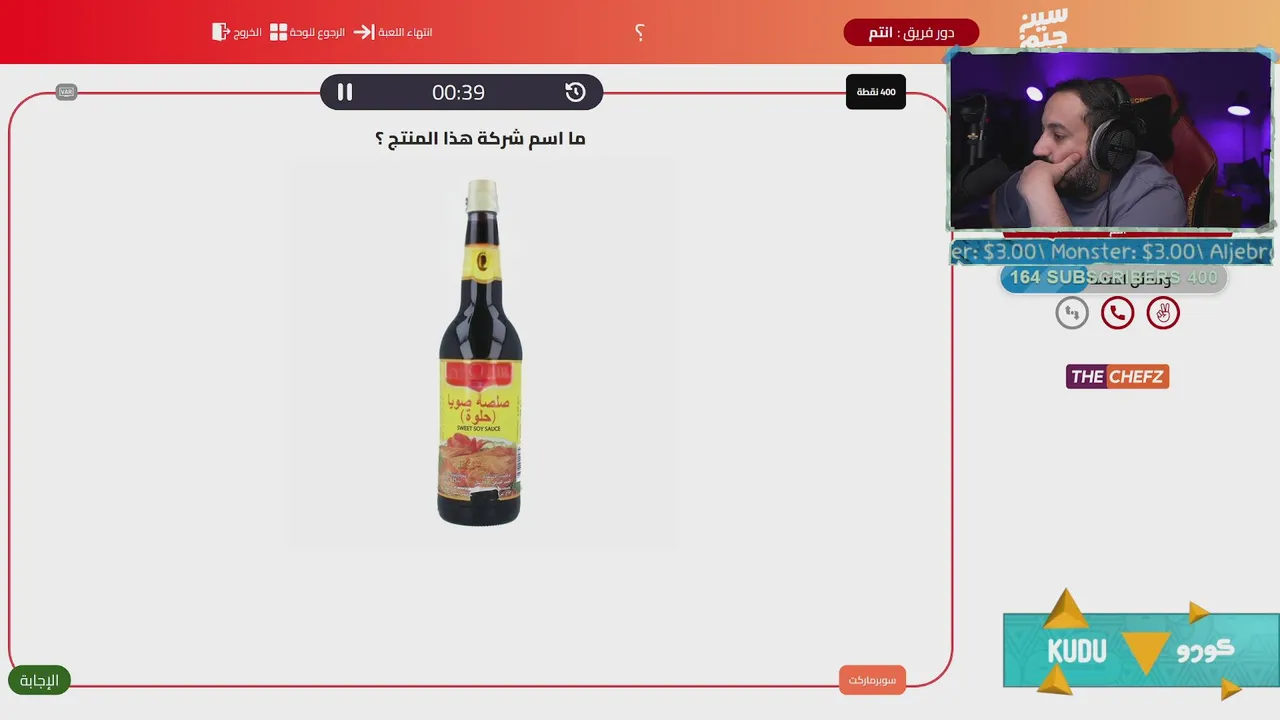Screen dimensions: 1280x720
Task: Click the streamer webcam overlay
Action: coord(1110,140)
